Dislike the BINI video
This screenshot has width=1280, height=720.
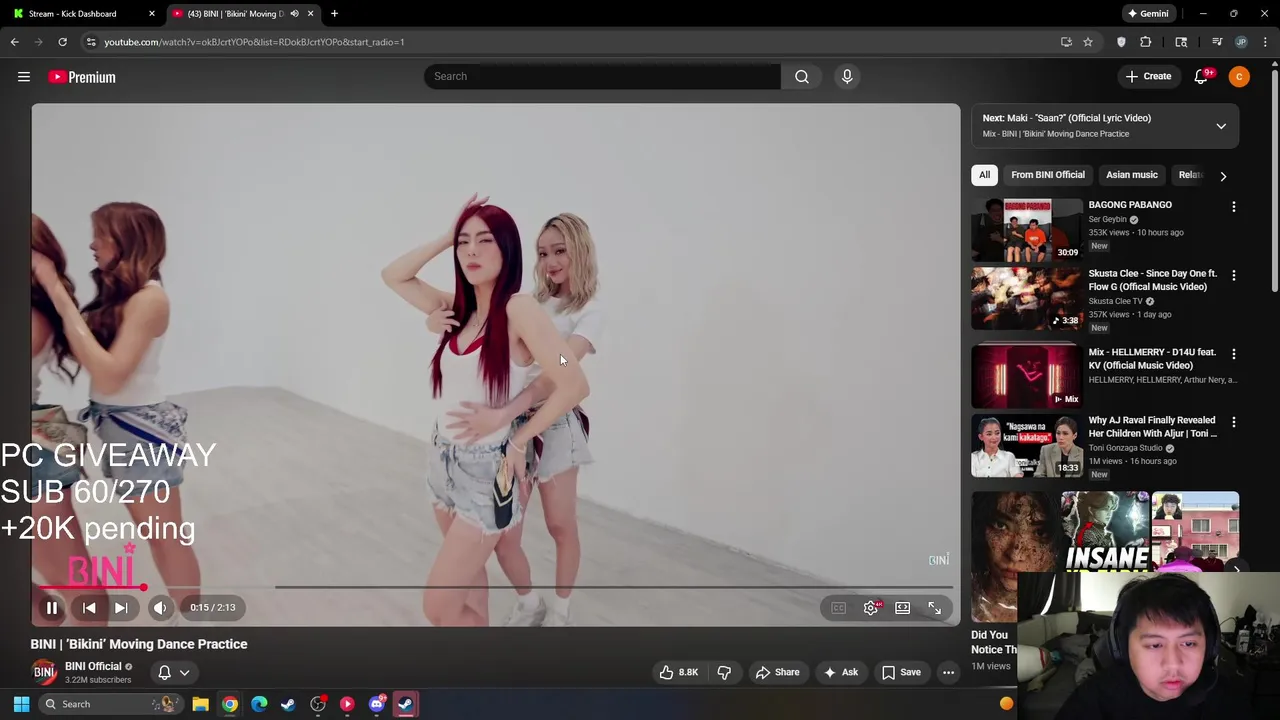click(724, 672)
